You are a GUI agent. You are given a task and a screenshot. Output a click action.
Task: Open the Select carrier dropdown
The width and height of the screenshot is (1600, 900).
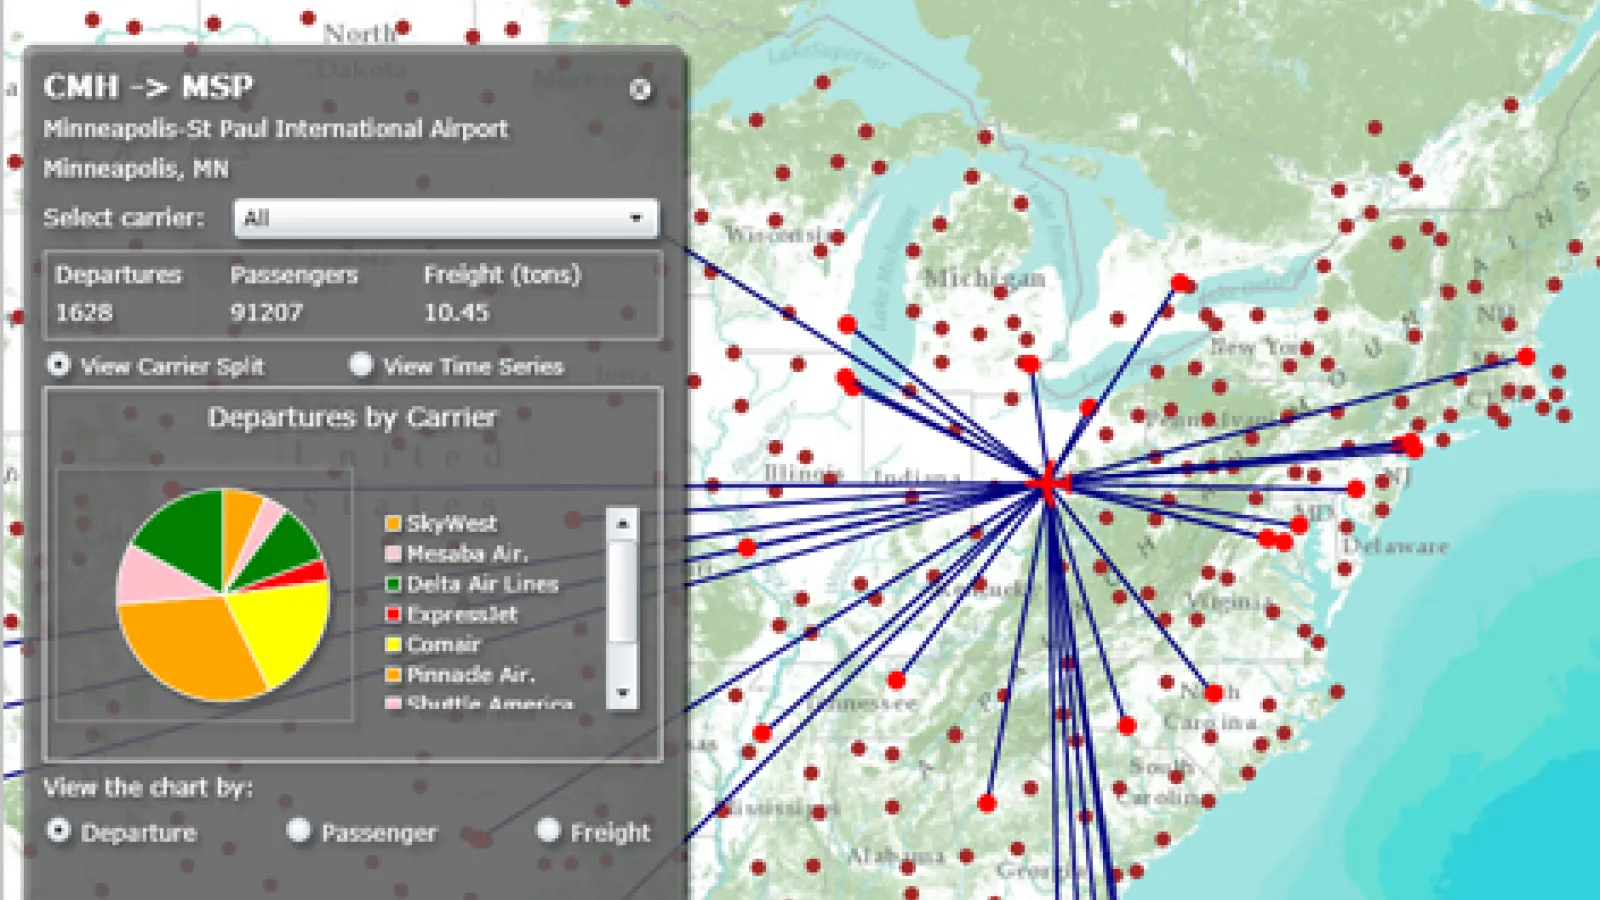click(446, 218)
